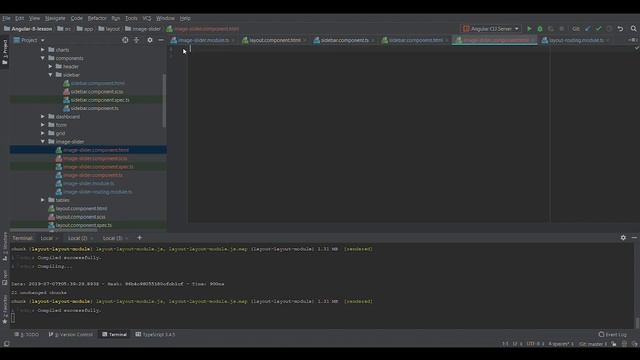Expand the grid folder
This screenshot has height=360, width=640.
43,133
